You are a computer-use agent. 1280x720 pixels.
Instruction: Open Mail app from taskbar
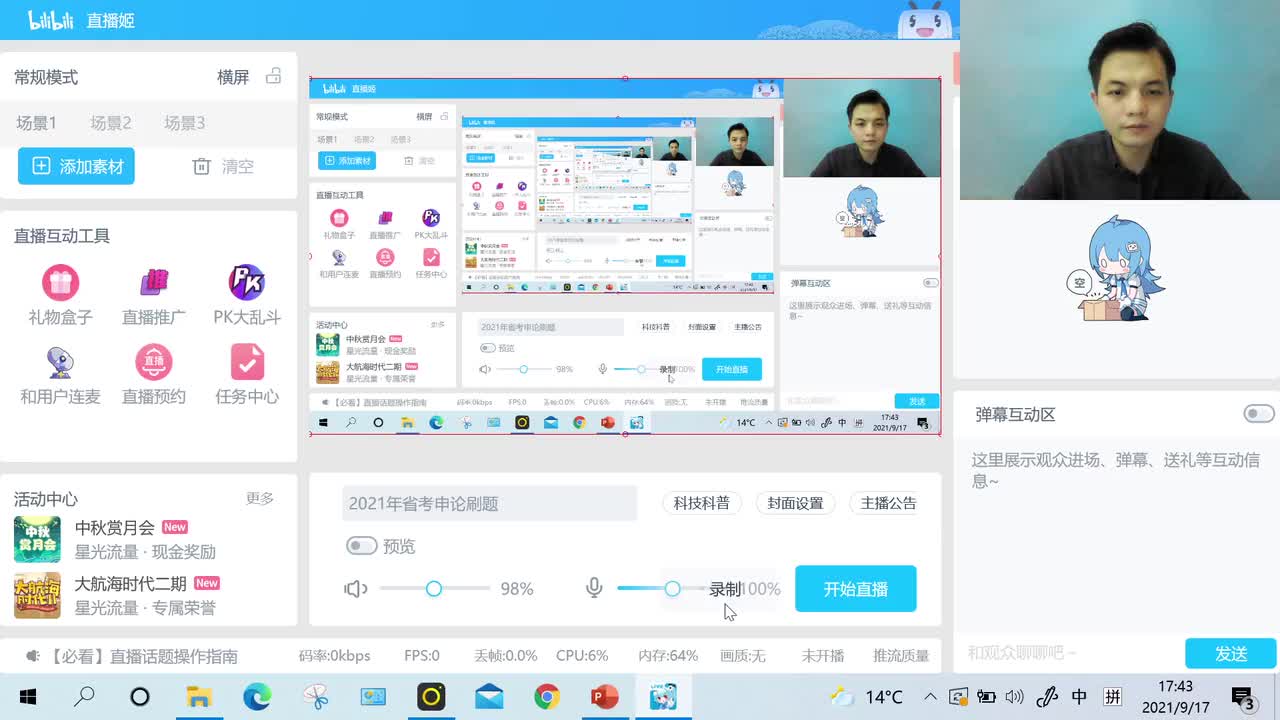489,697
